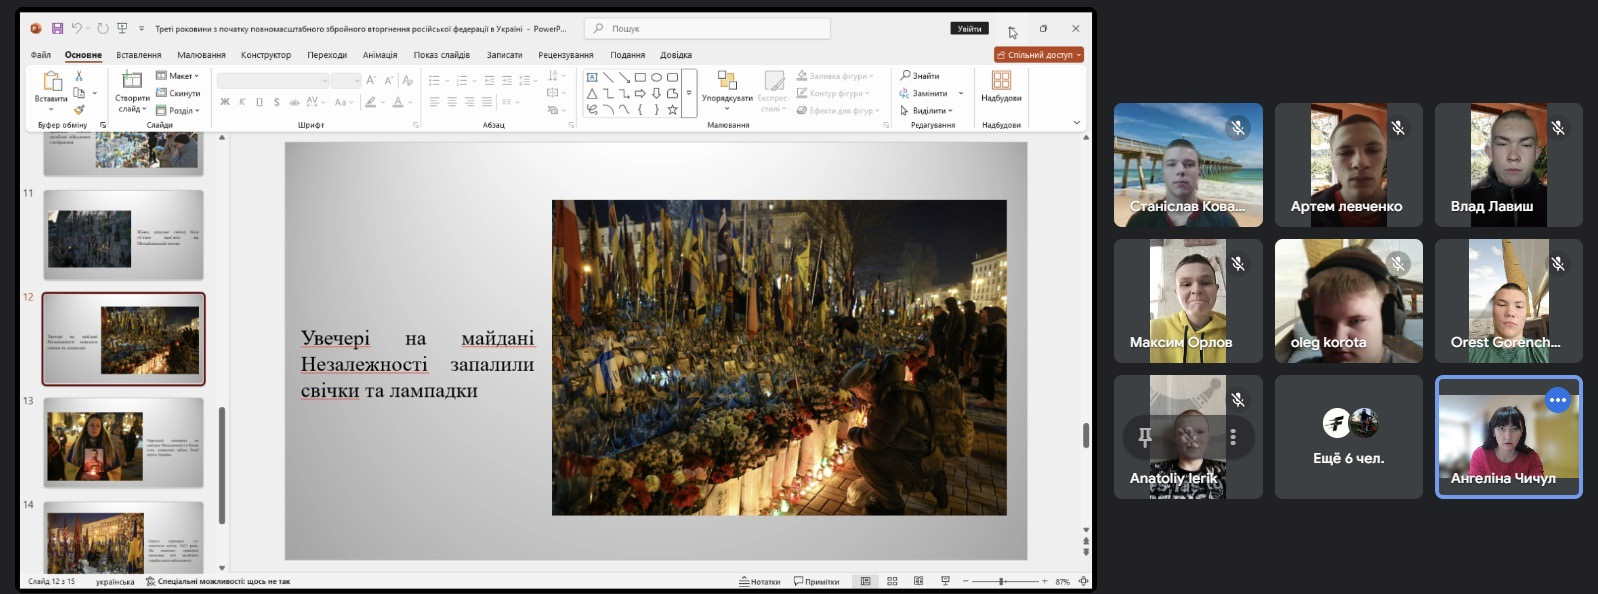Click the pin icon on Anatoliy Ierik tile
This screenshot has width=1598, height=594.
click(1145, 437)
